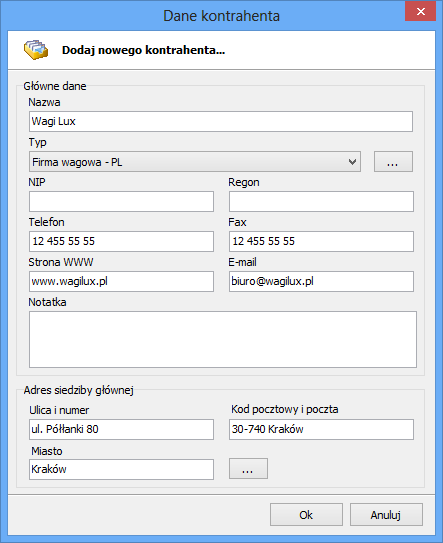Screen dimensions: 443x543
Task: Open the ellipsis button beside Miasto
Action: 248,469
